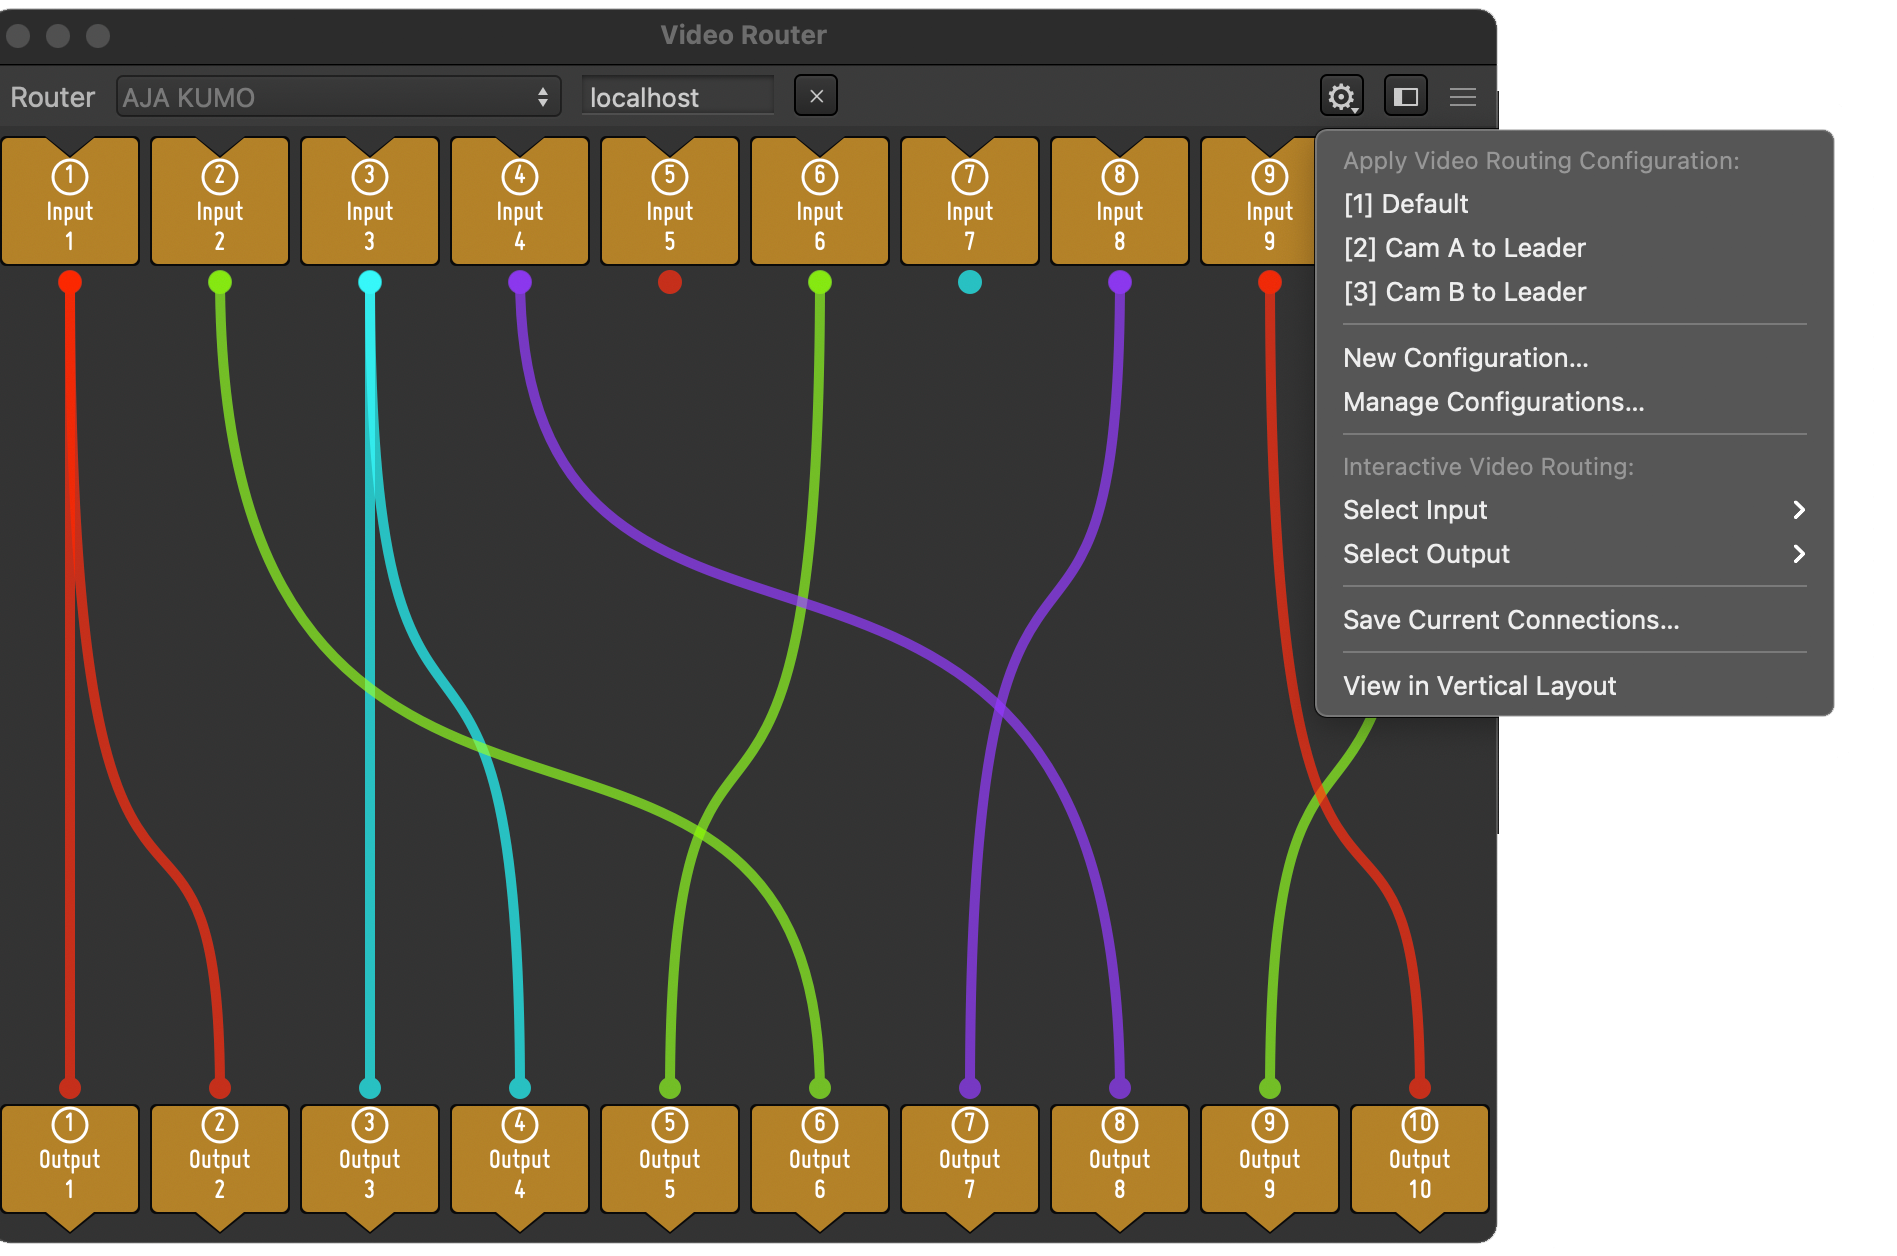Viewport: 1897px width, 1256px height.
Task: Toggle the sidebar panel icon
Action: 1405,97
